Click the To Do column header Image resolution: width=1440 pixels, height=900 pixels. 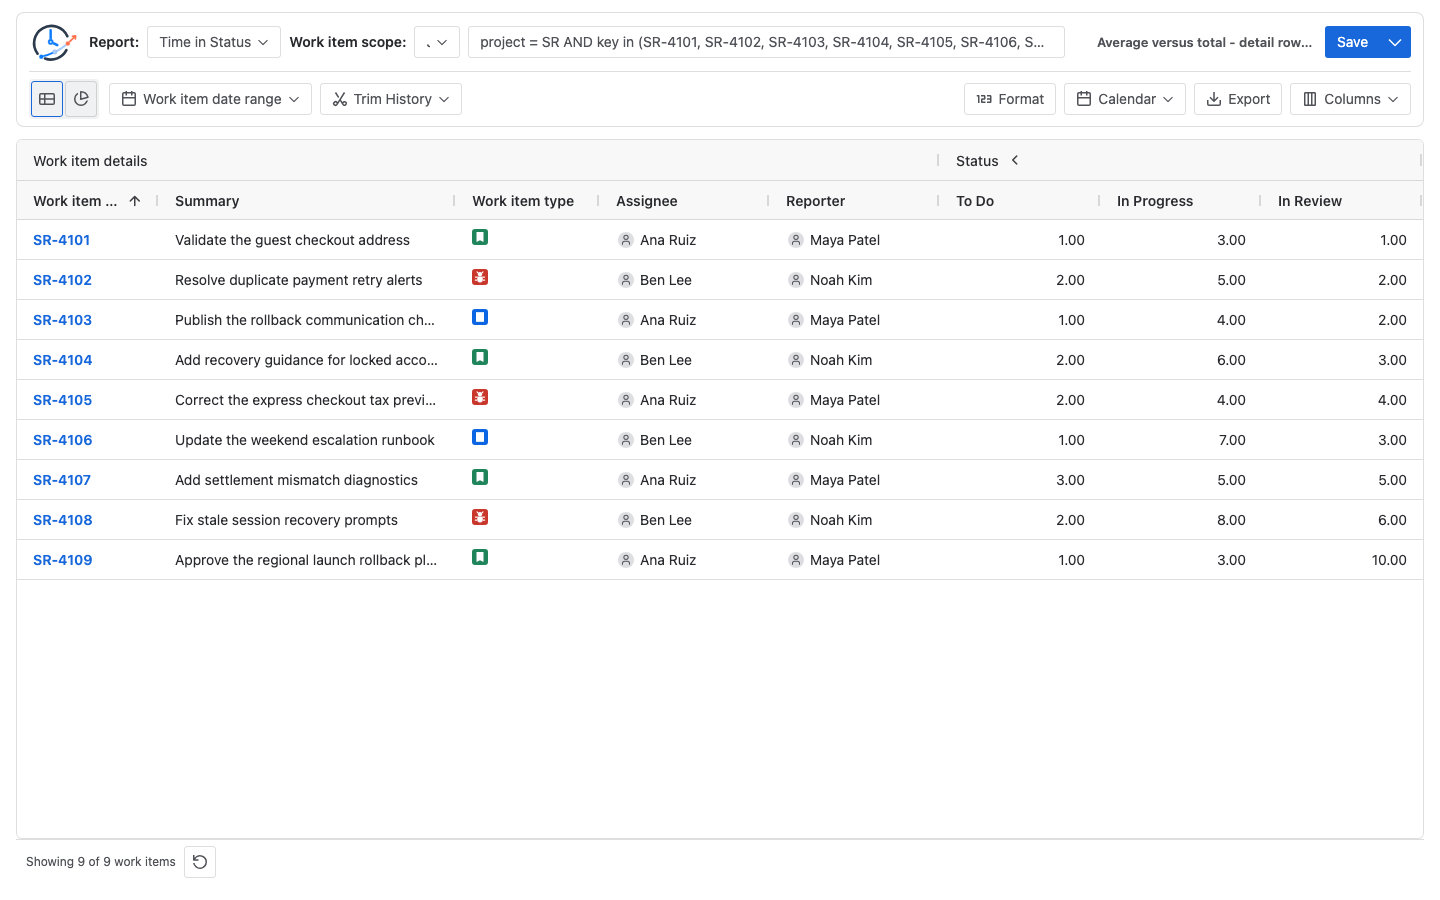pos(975,201)
